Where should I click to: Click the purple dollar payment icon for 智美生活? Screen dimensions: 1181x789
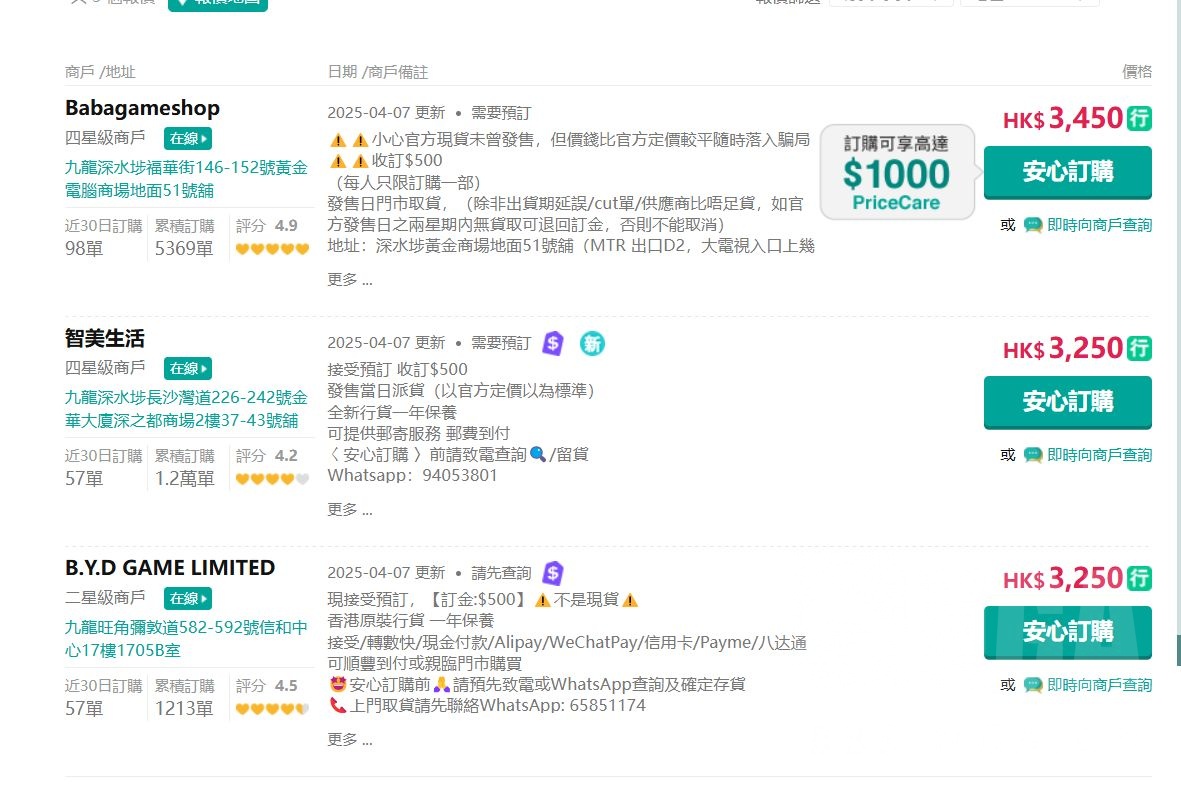tap(552, 343)
